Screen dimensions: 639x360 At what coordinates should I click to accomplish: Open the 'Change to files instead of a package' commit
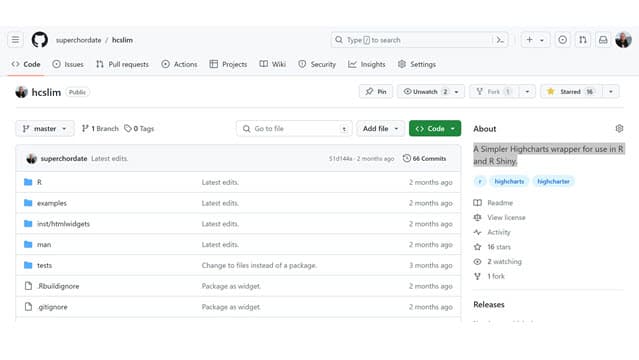[x=259, y=265]
